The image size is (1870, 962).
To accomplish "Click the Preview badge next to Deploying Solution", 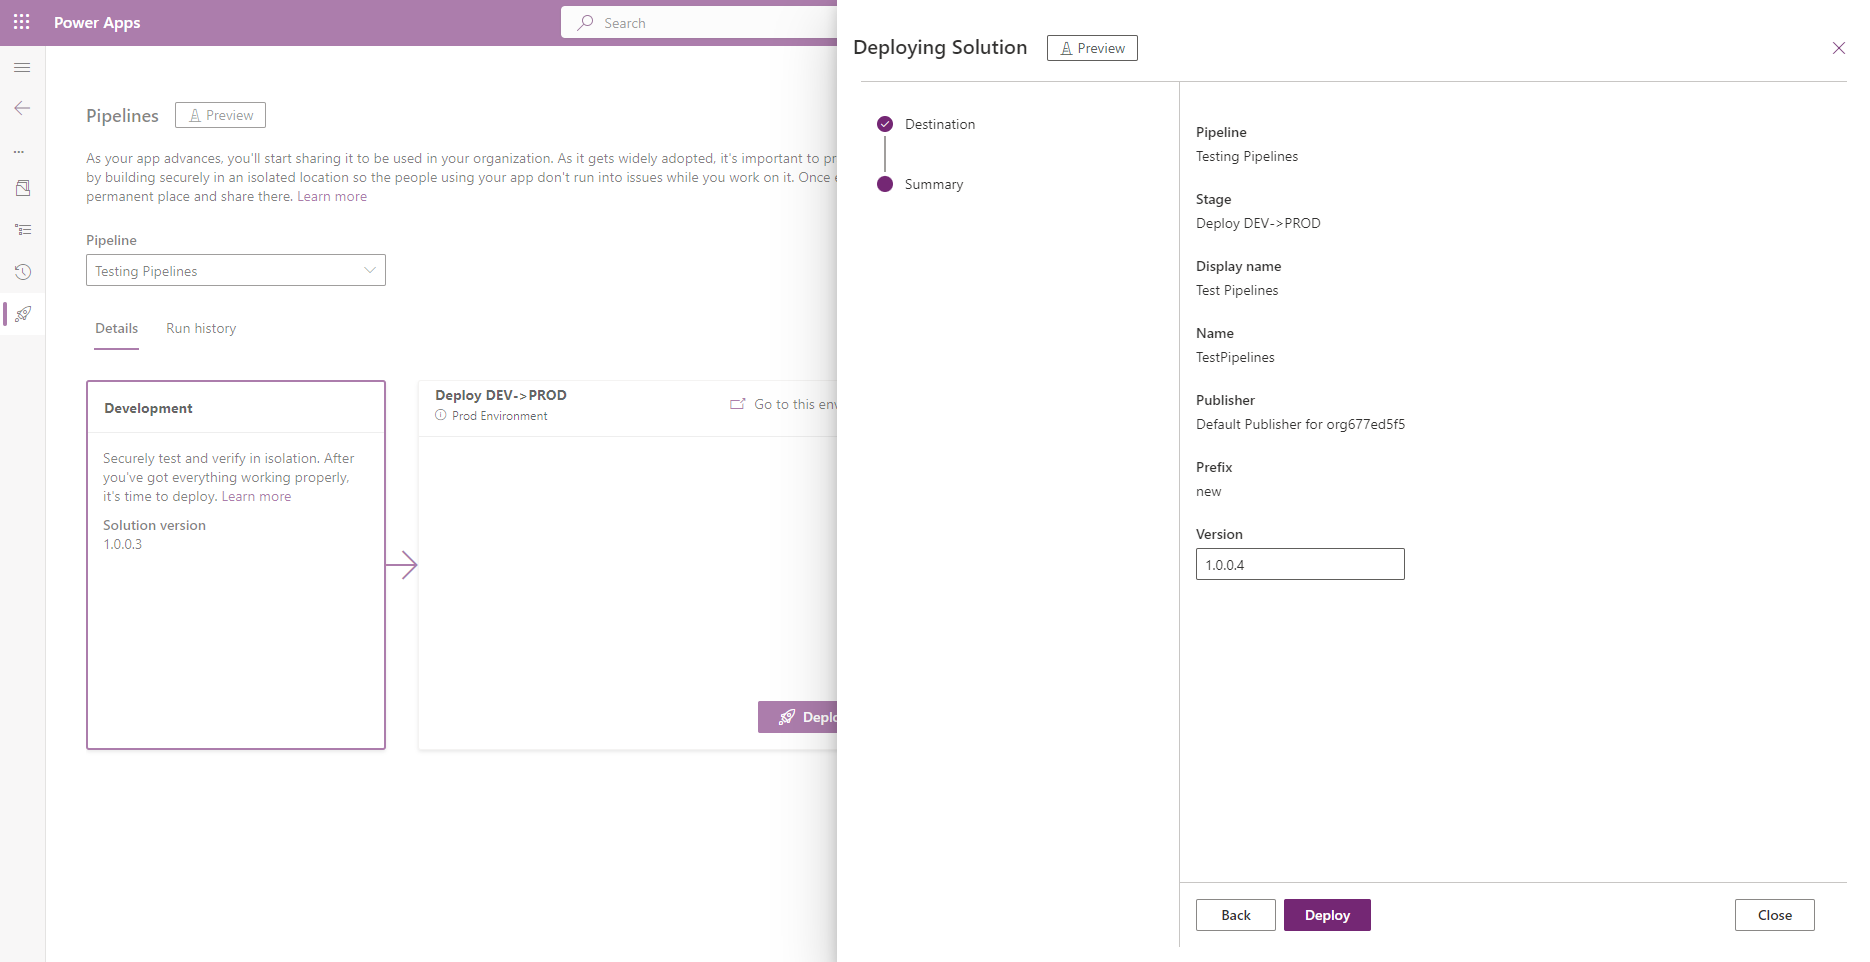I will click(x=1092, y=48).
